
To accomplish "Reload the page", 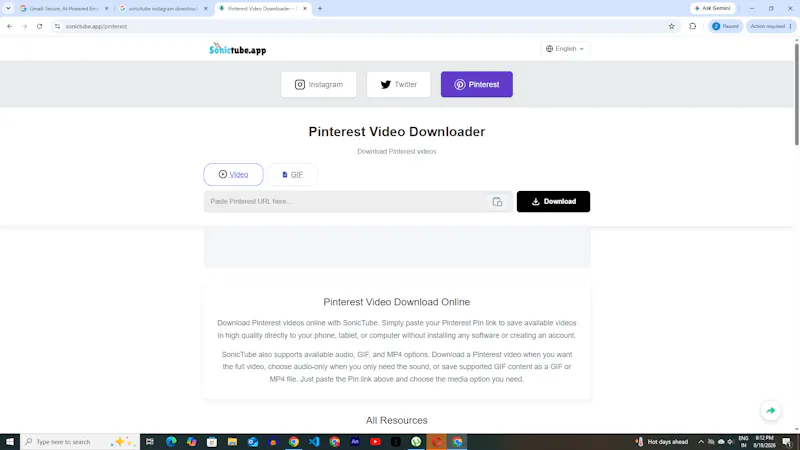I will 39,26.
